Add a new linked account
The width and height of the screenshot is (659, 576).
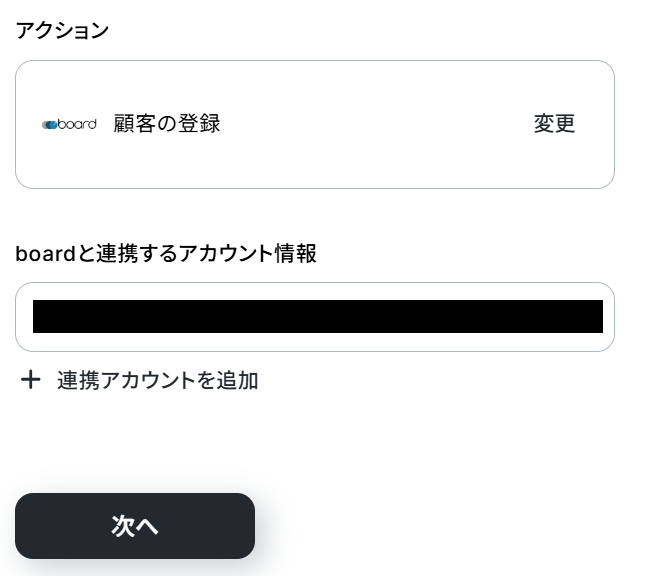pos(140,380)
